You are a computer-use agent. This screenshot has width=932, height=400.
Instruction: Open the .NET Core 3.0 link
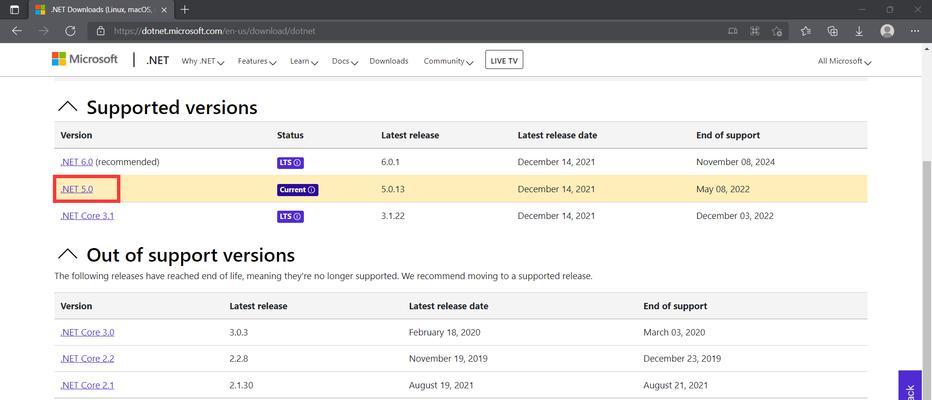tap(87, 332)
